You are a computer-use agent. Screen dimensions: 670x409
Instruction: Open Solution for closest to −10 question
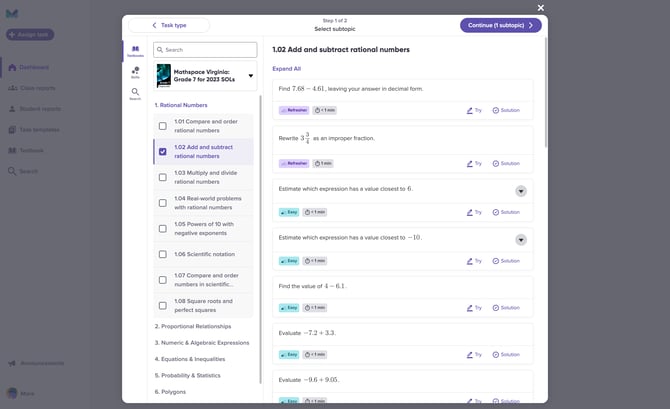click(506, 261)
